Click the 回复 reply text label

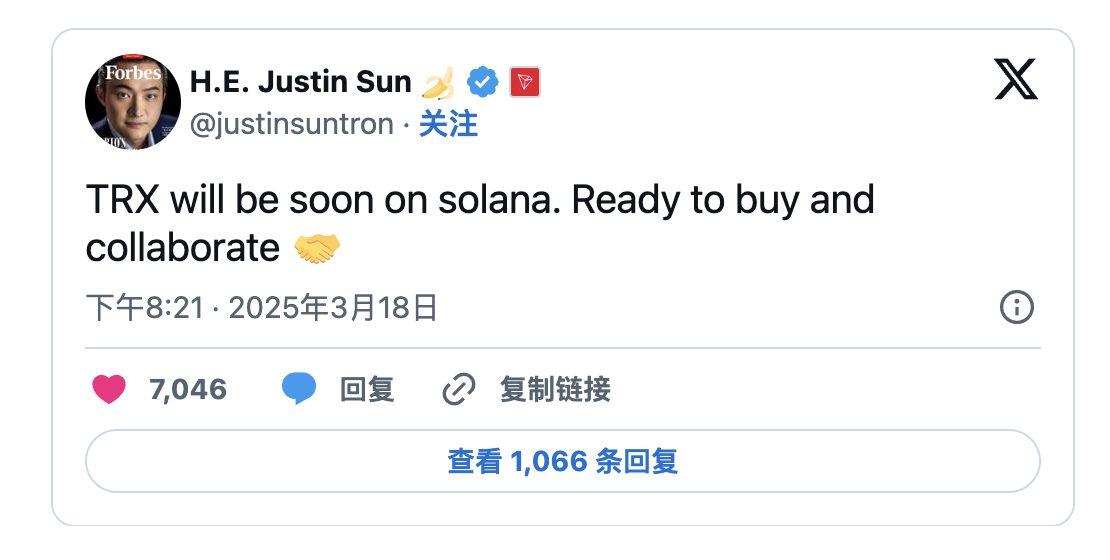click(x=367, y=389)
